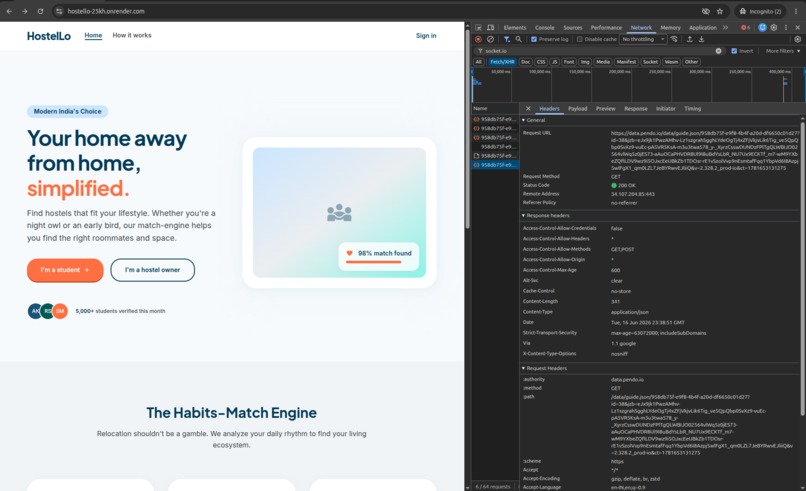
Task: Clear the network log
Action: [x=490, y=39]
